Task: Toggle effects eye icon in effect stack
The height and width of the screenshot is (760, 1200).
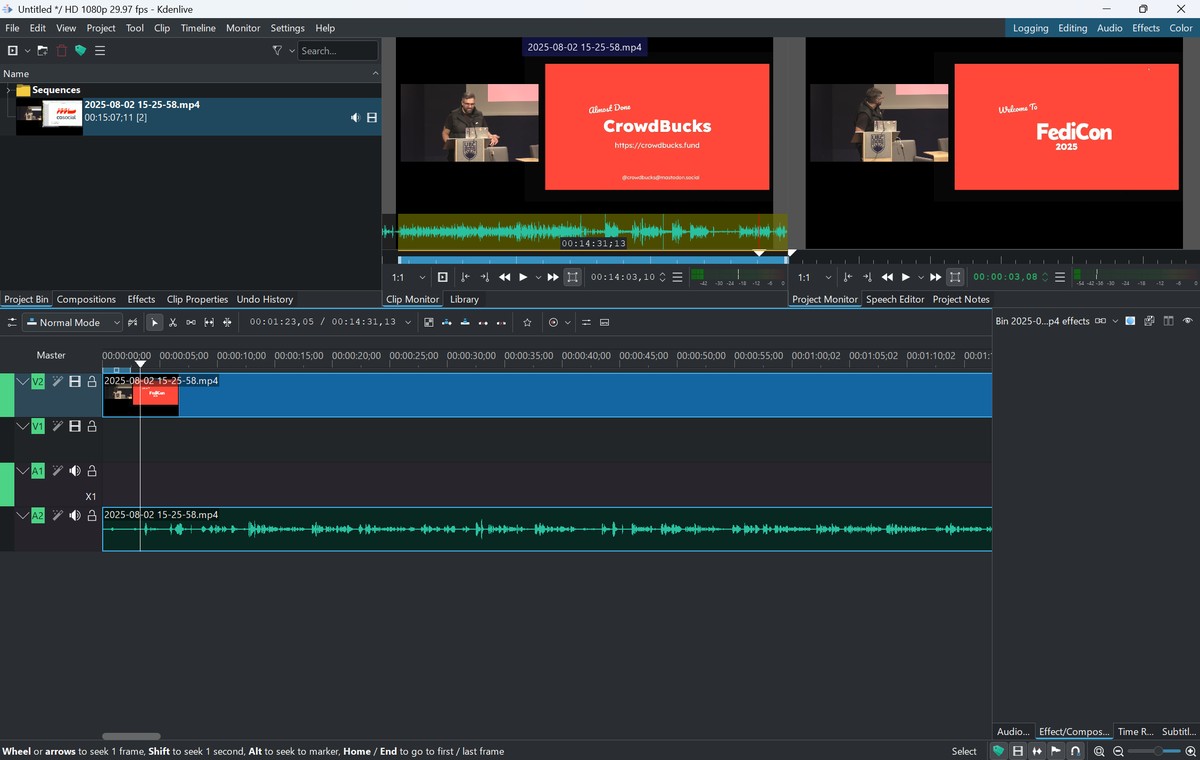Action: (1187, 321)
